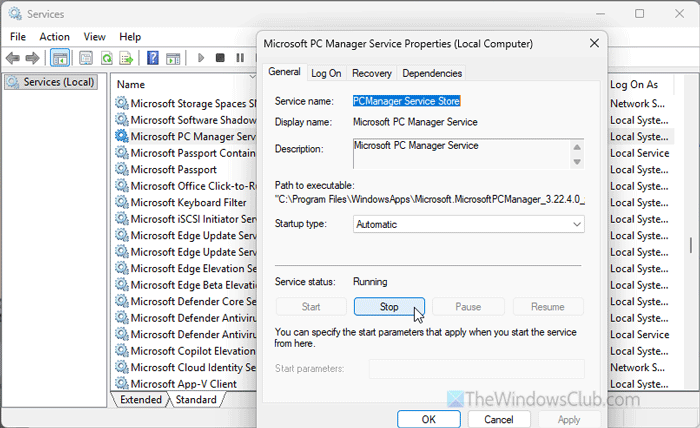
Task: Click the disabled Start button in the dialog
Action: [311, 307]
